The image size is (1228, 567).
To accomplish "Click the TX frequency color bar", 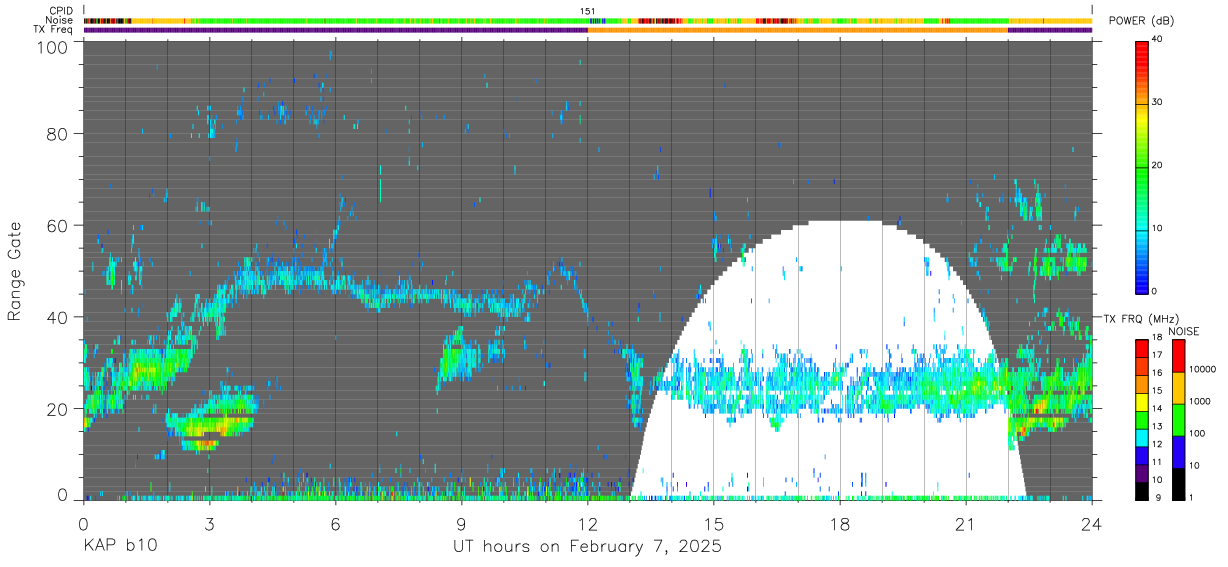I will point(1142,419).
